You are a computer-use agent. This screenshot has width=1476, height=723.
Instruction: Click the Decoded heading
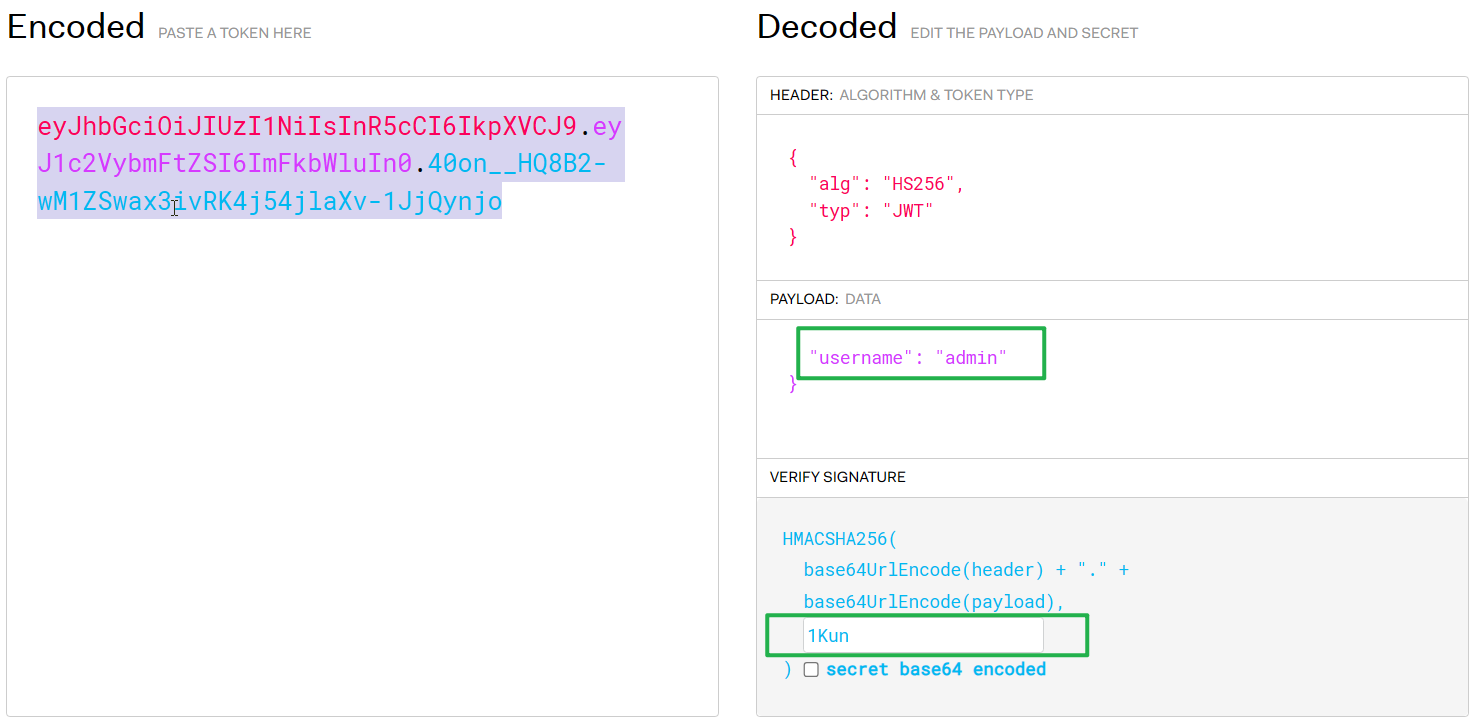pos(826,27)
